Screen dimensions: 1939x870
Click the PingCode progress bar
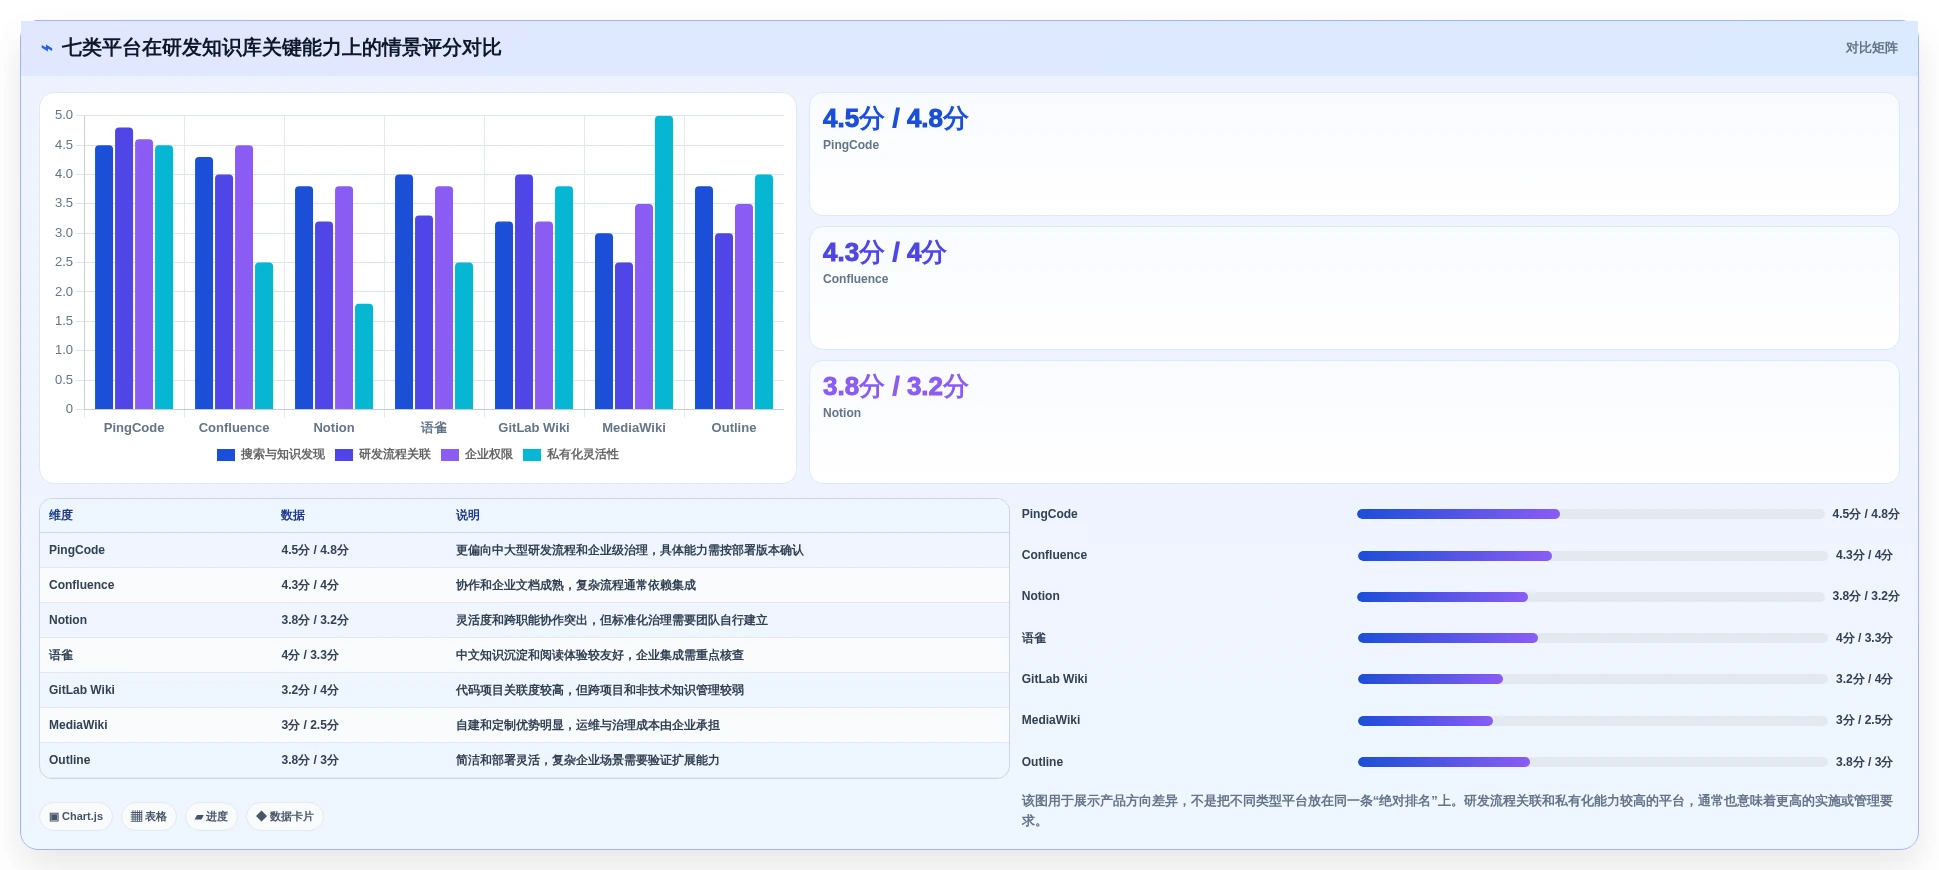pos(1590,514)
